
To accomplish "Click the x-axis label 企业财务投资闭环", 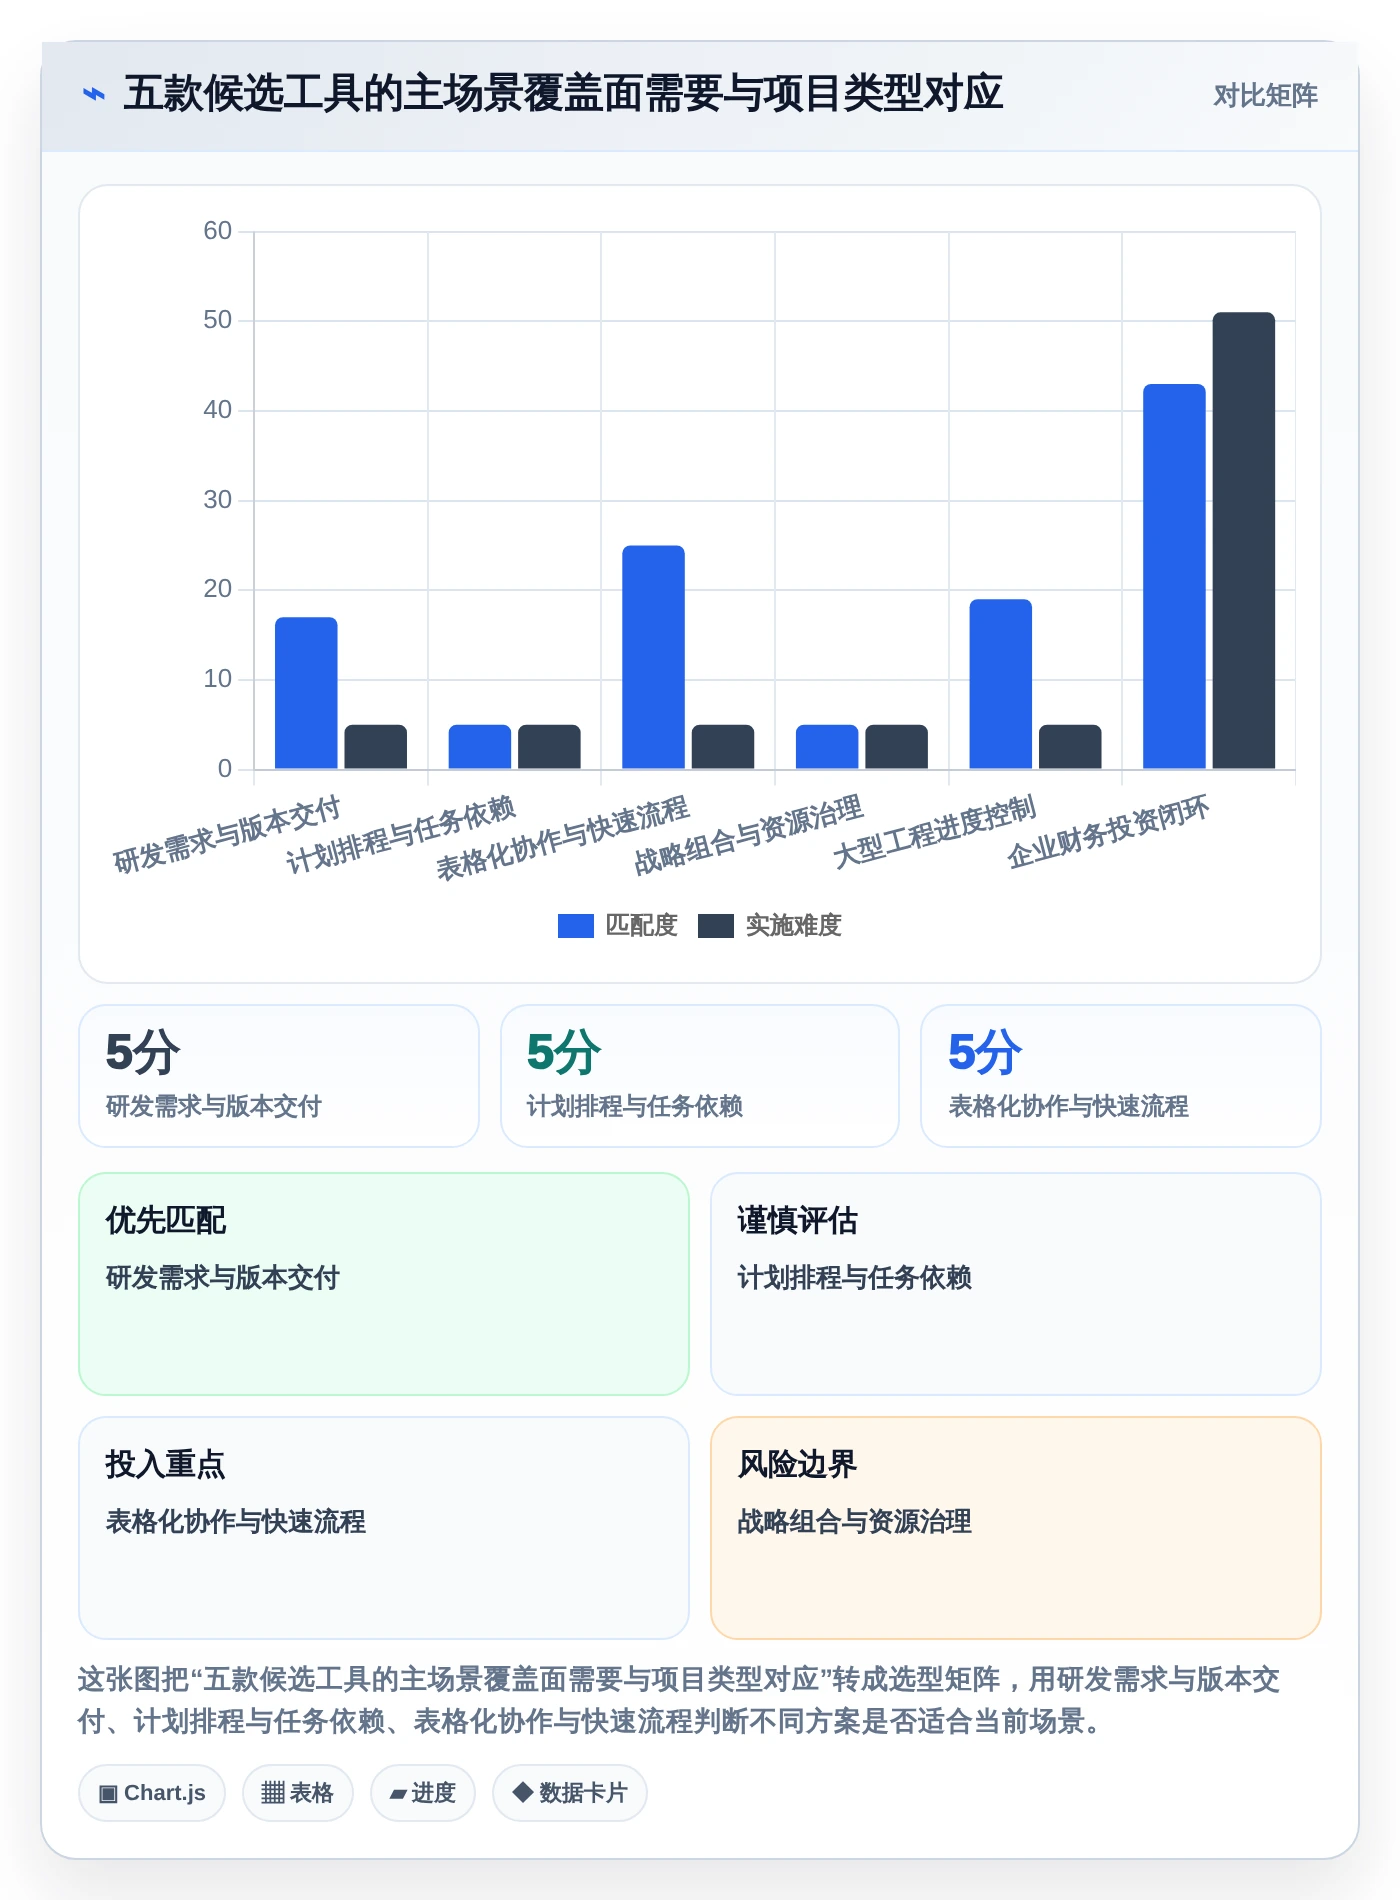I will [x=1109, y=833].
